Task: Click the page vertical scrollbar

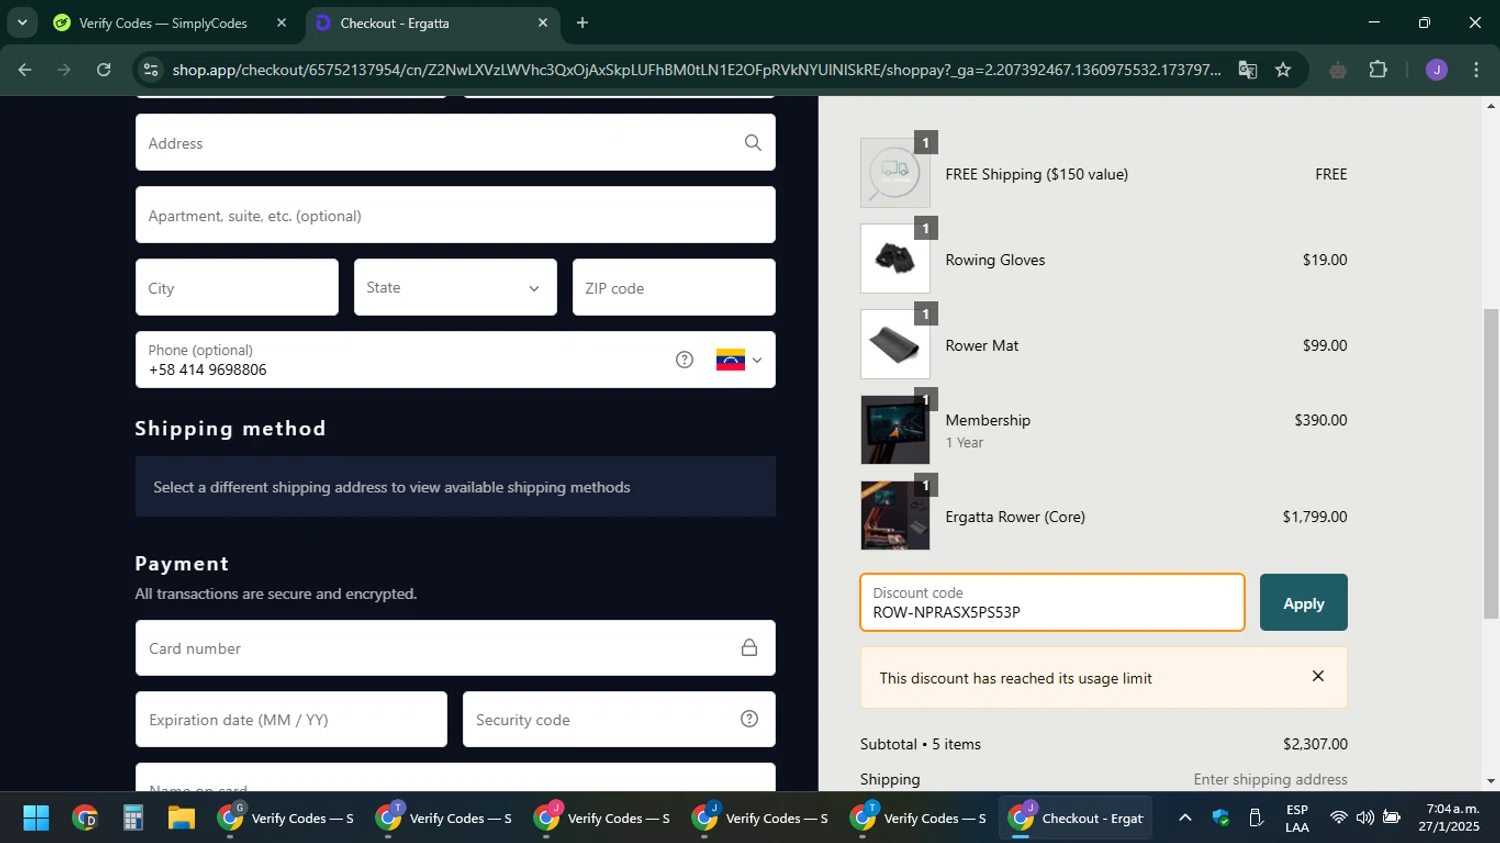Action: pos(1491,464)
